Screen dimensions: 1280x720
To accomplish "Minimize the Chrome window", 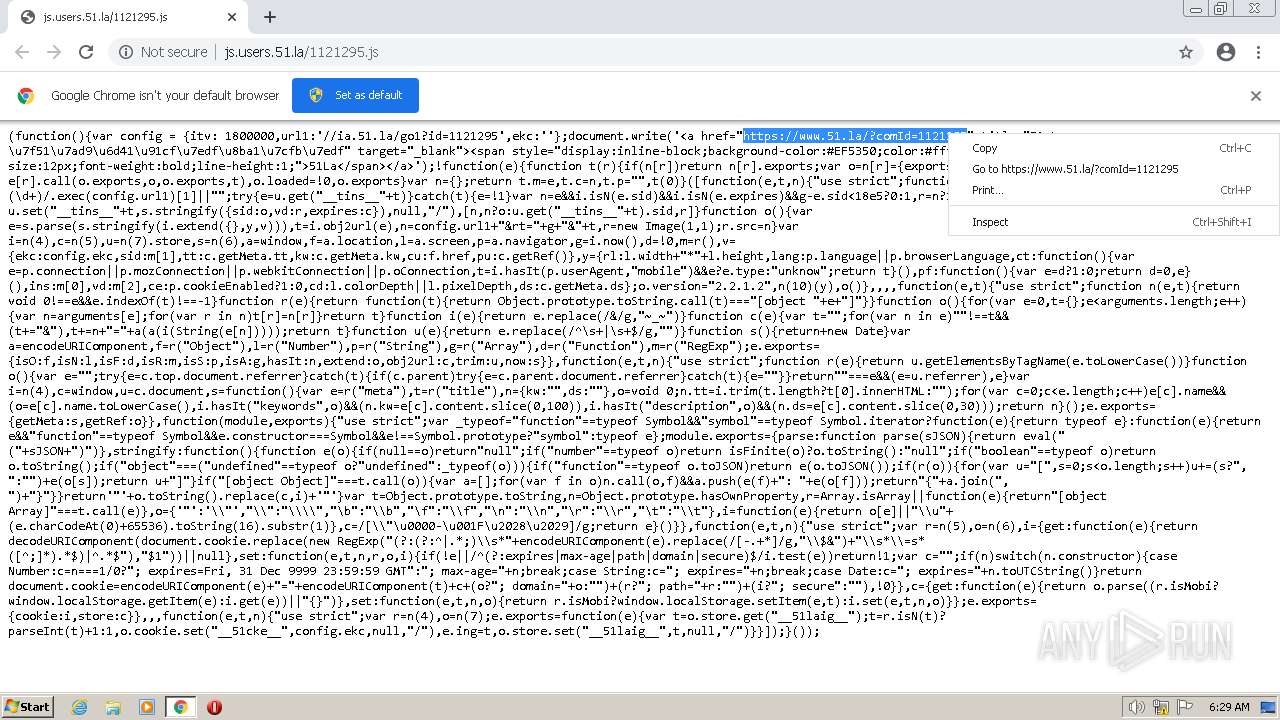I will [x=1196, y=8].
